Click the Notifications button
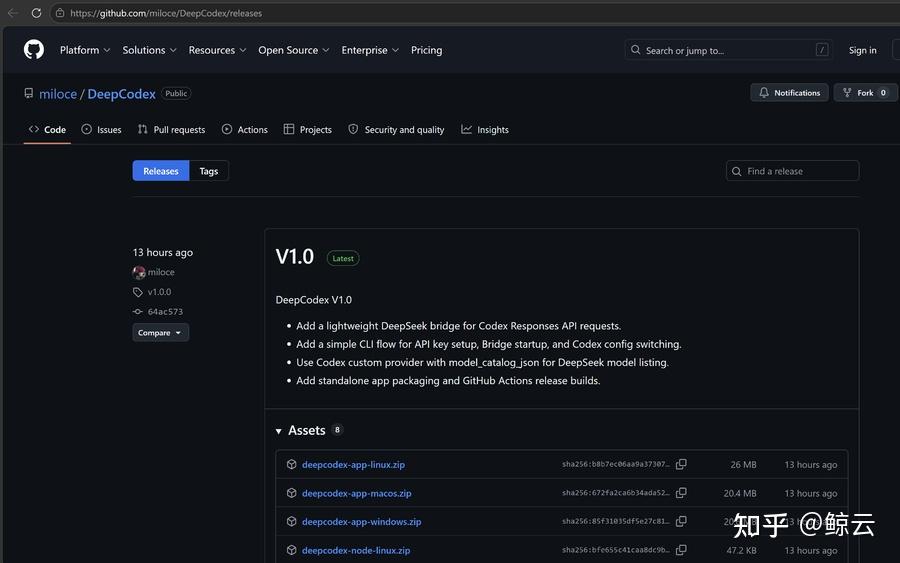 [x=789, y=92]
